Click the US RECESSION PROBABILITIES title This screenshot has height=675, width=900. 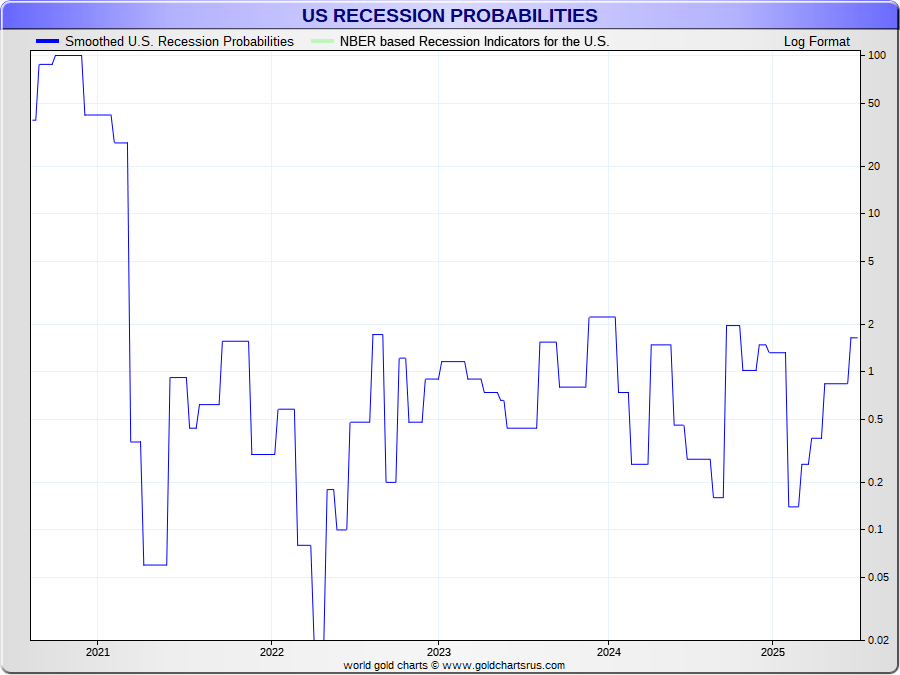[449, 15]
